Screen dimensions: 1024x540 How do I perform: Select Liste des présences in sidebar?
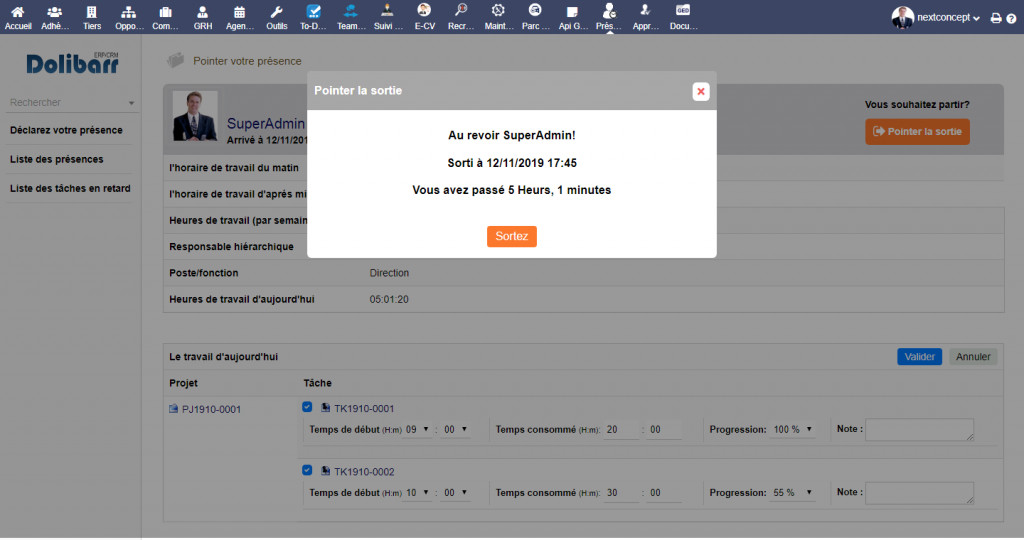click(x=56, y=159)
